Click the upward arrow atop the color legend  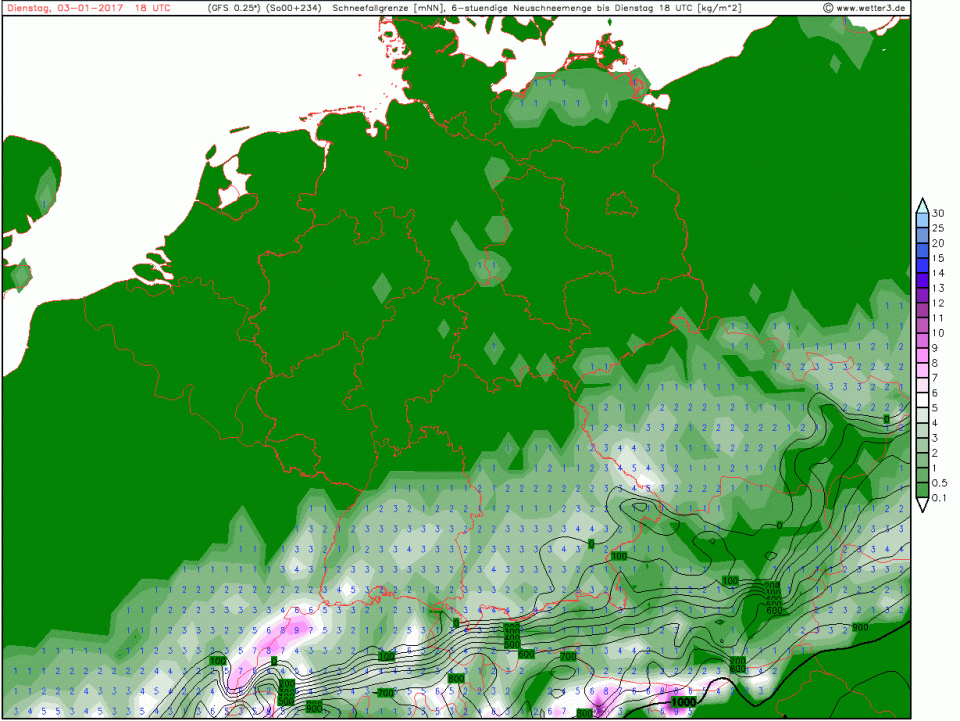(922, 205)
